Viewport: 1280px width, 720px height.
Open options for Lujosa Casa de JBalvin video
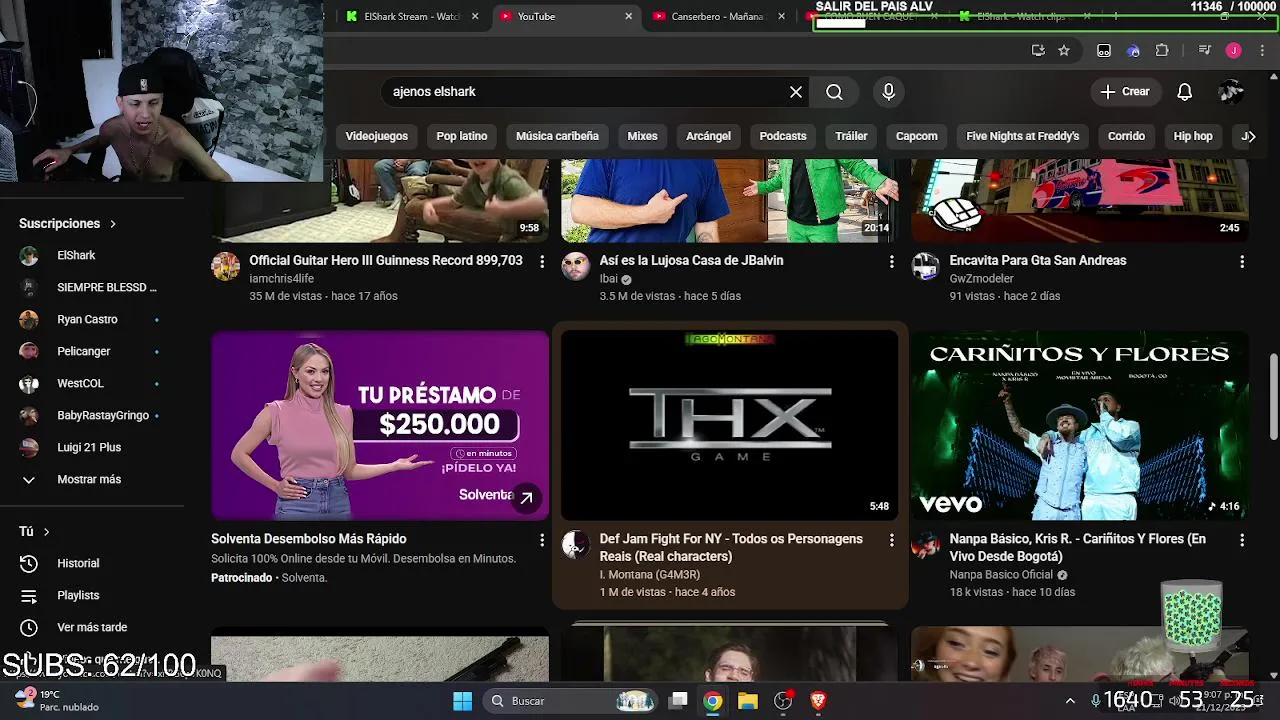coord(891,261)
